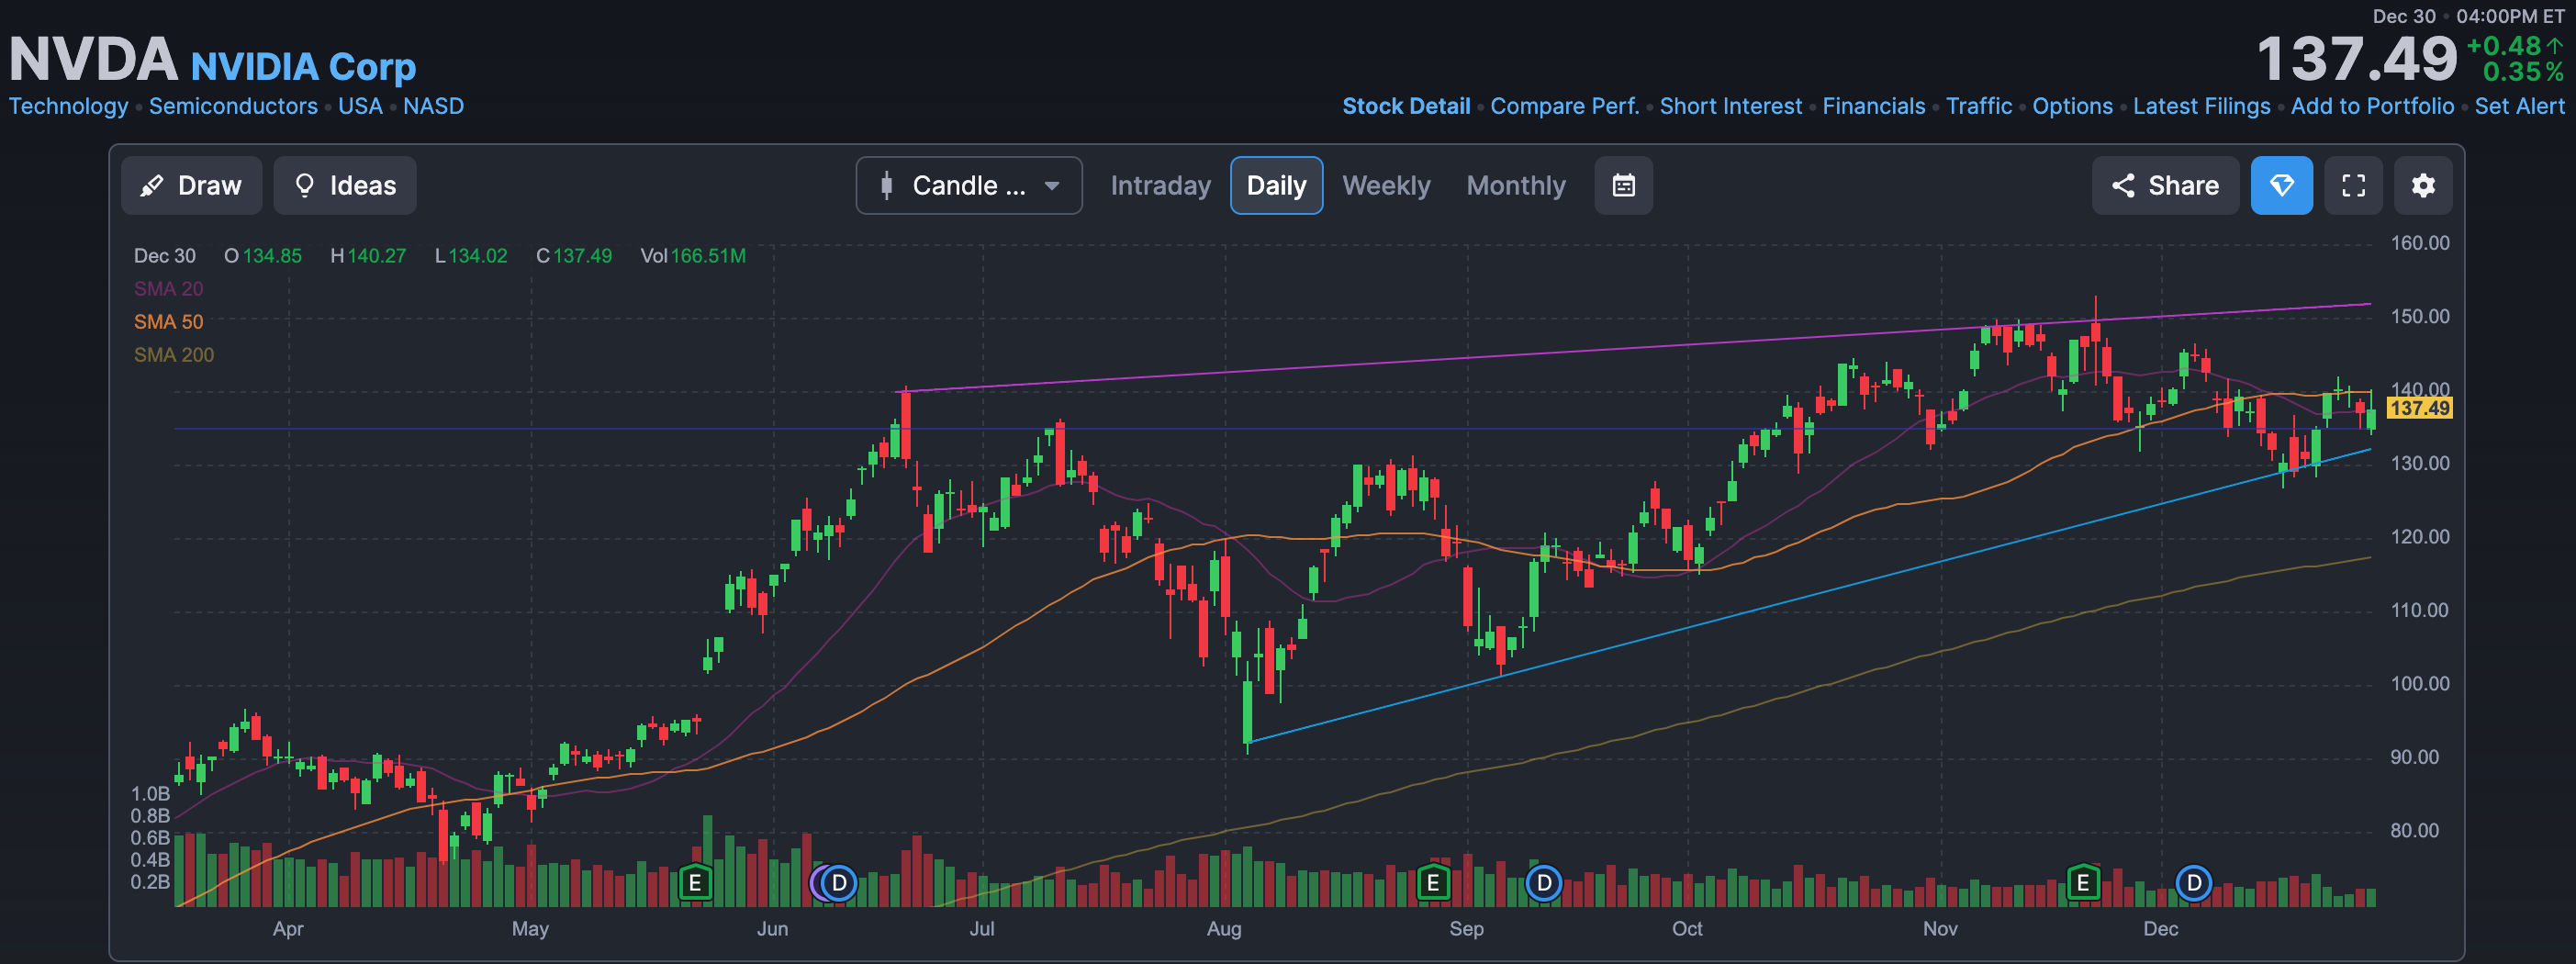Open Compare Perf. page
The width and height of the screenshot is (2576, 964).
coord(1564,106)
